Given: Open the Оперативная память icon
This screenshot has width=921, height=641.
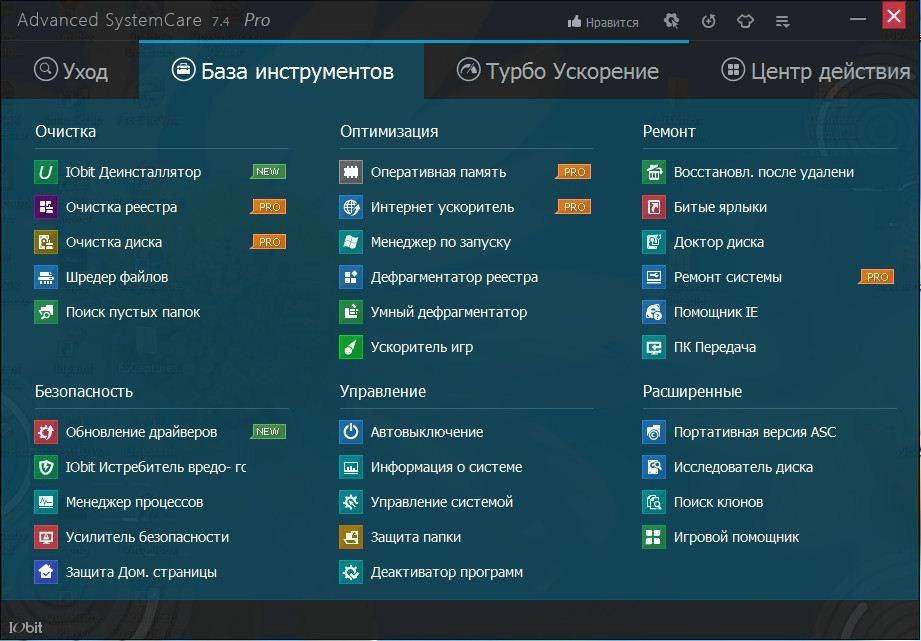Looking at the screenshot, I should coord(351,172).
